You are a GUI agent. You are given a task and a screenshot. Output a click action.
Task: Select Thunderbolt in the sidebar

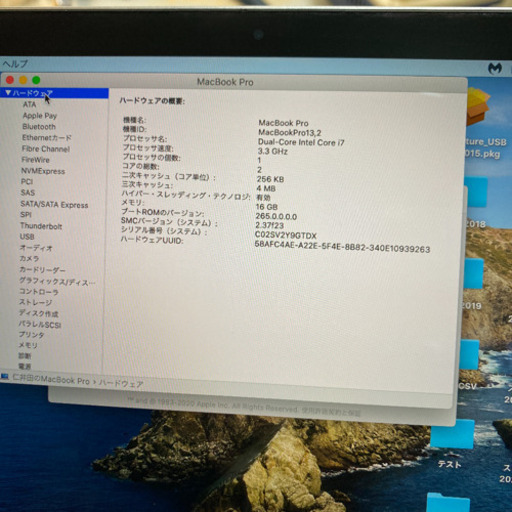point(41,226)
